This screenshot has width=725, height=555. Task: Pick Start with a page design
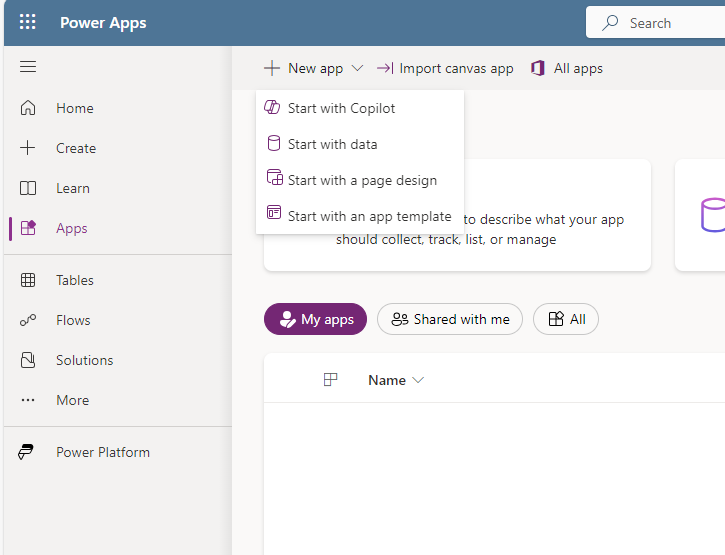tap(361, 180)
